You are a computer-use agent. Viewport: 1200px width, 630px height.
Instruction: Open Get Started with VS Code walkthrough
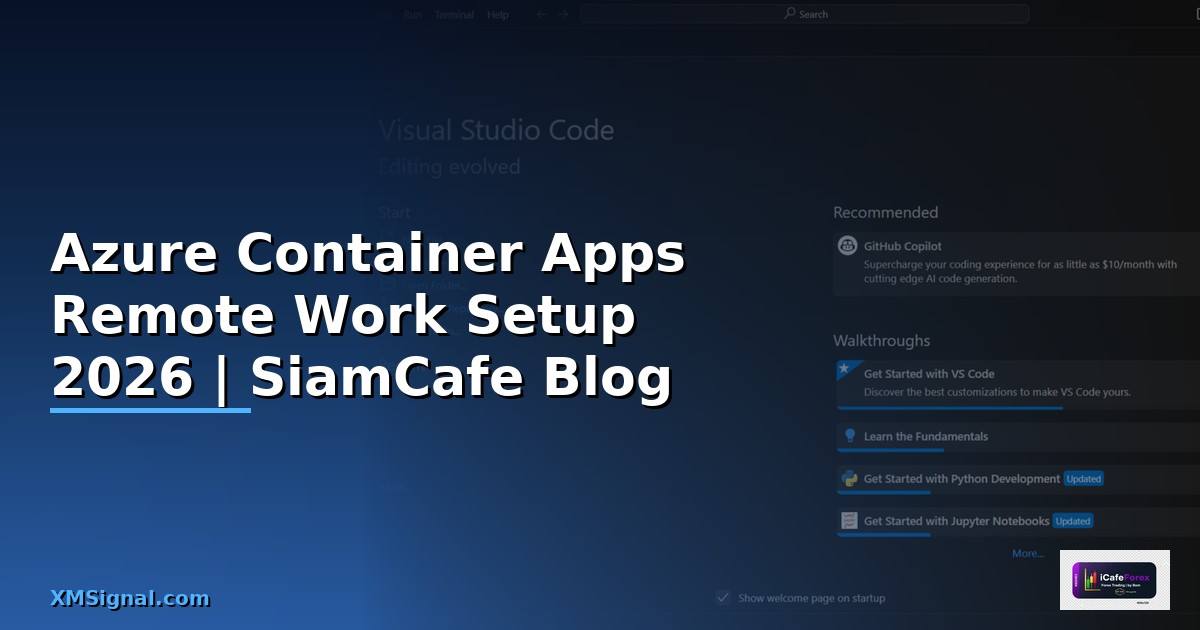point(1018,384)
